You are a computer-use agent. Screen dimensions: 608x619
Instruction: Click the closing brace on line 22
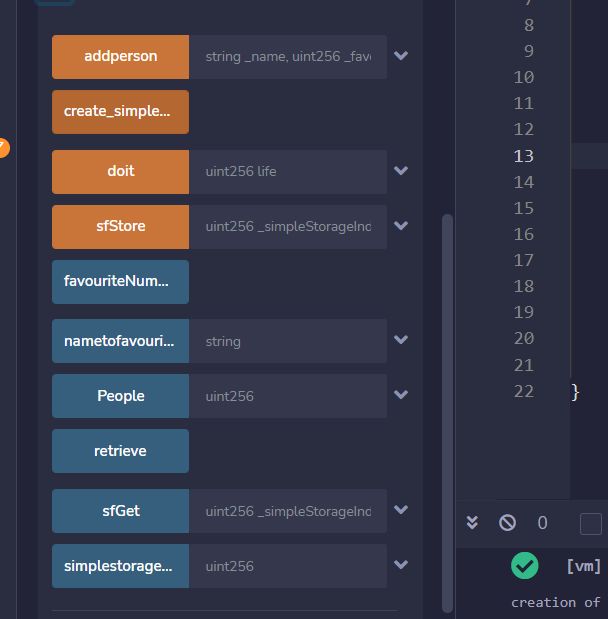(x=575, y=392)
